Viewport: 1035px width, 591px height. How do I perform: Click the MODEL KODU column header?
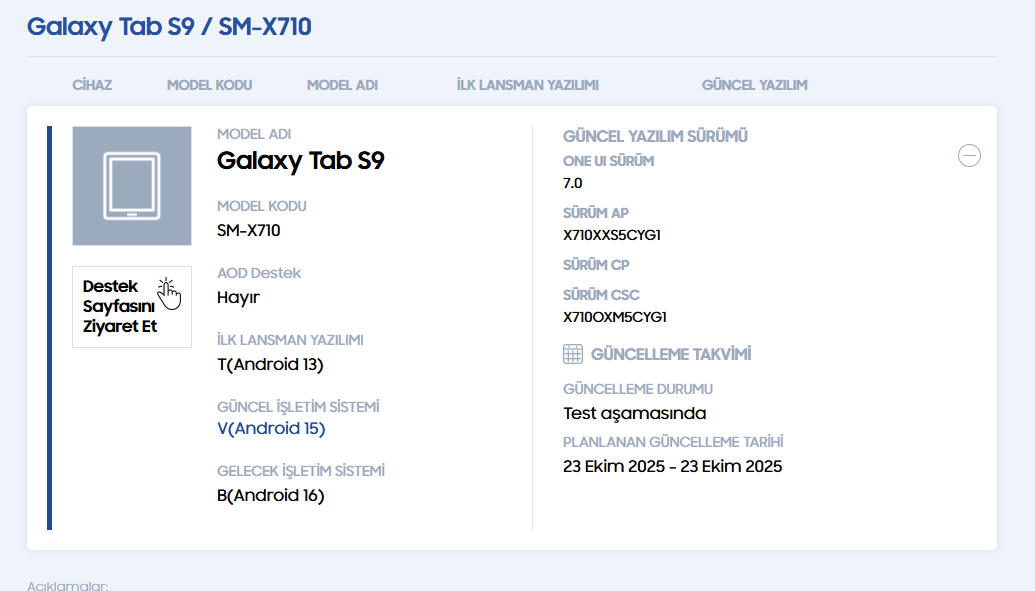pyautogui.click(x=209, y=85)
